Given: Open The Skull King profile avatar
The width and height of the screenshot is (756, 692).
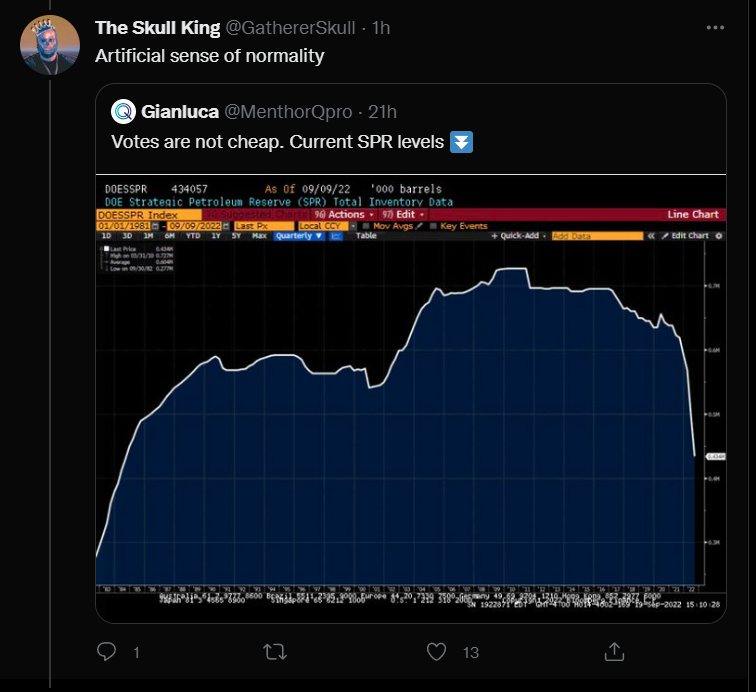Looking at the screenshot, I should click(x=50, y=45).
